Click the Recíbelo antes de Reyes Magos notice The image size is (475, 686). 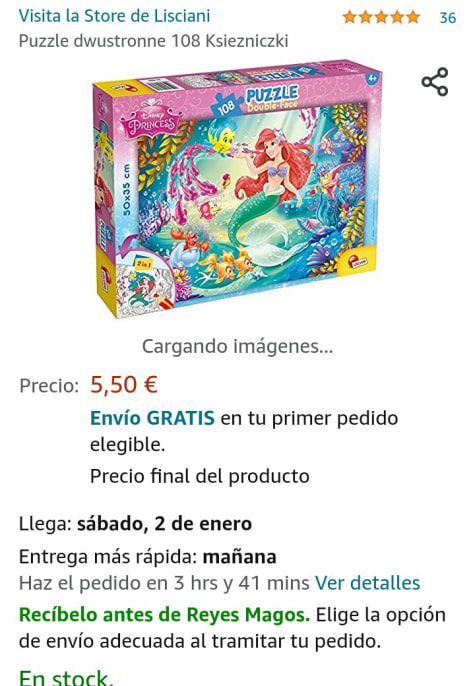164,614
